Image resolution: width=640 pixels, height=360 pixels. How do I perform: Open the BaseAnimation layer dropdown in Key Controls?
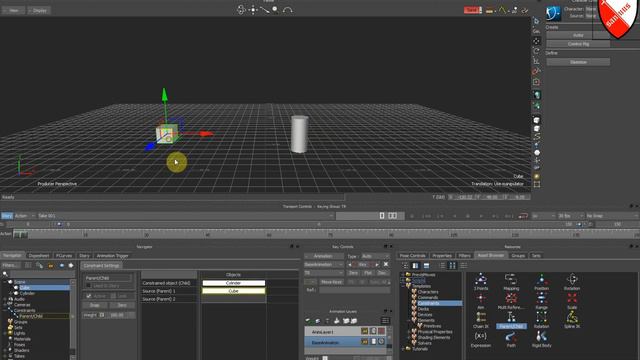324,264
